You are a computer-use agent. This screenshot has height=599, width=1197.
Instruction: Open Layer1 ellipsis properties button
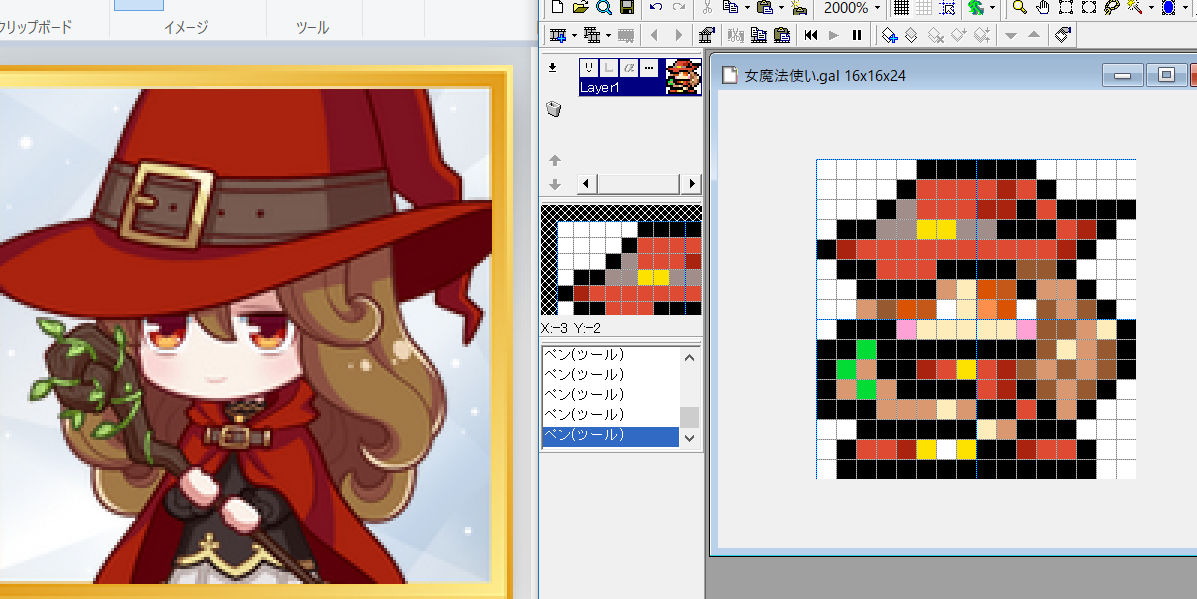point(648,68)
